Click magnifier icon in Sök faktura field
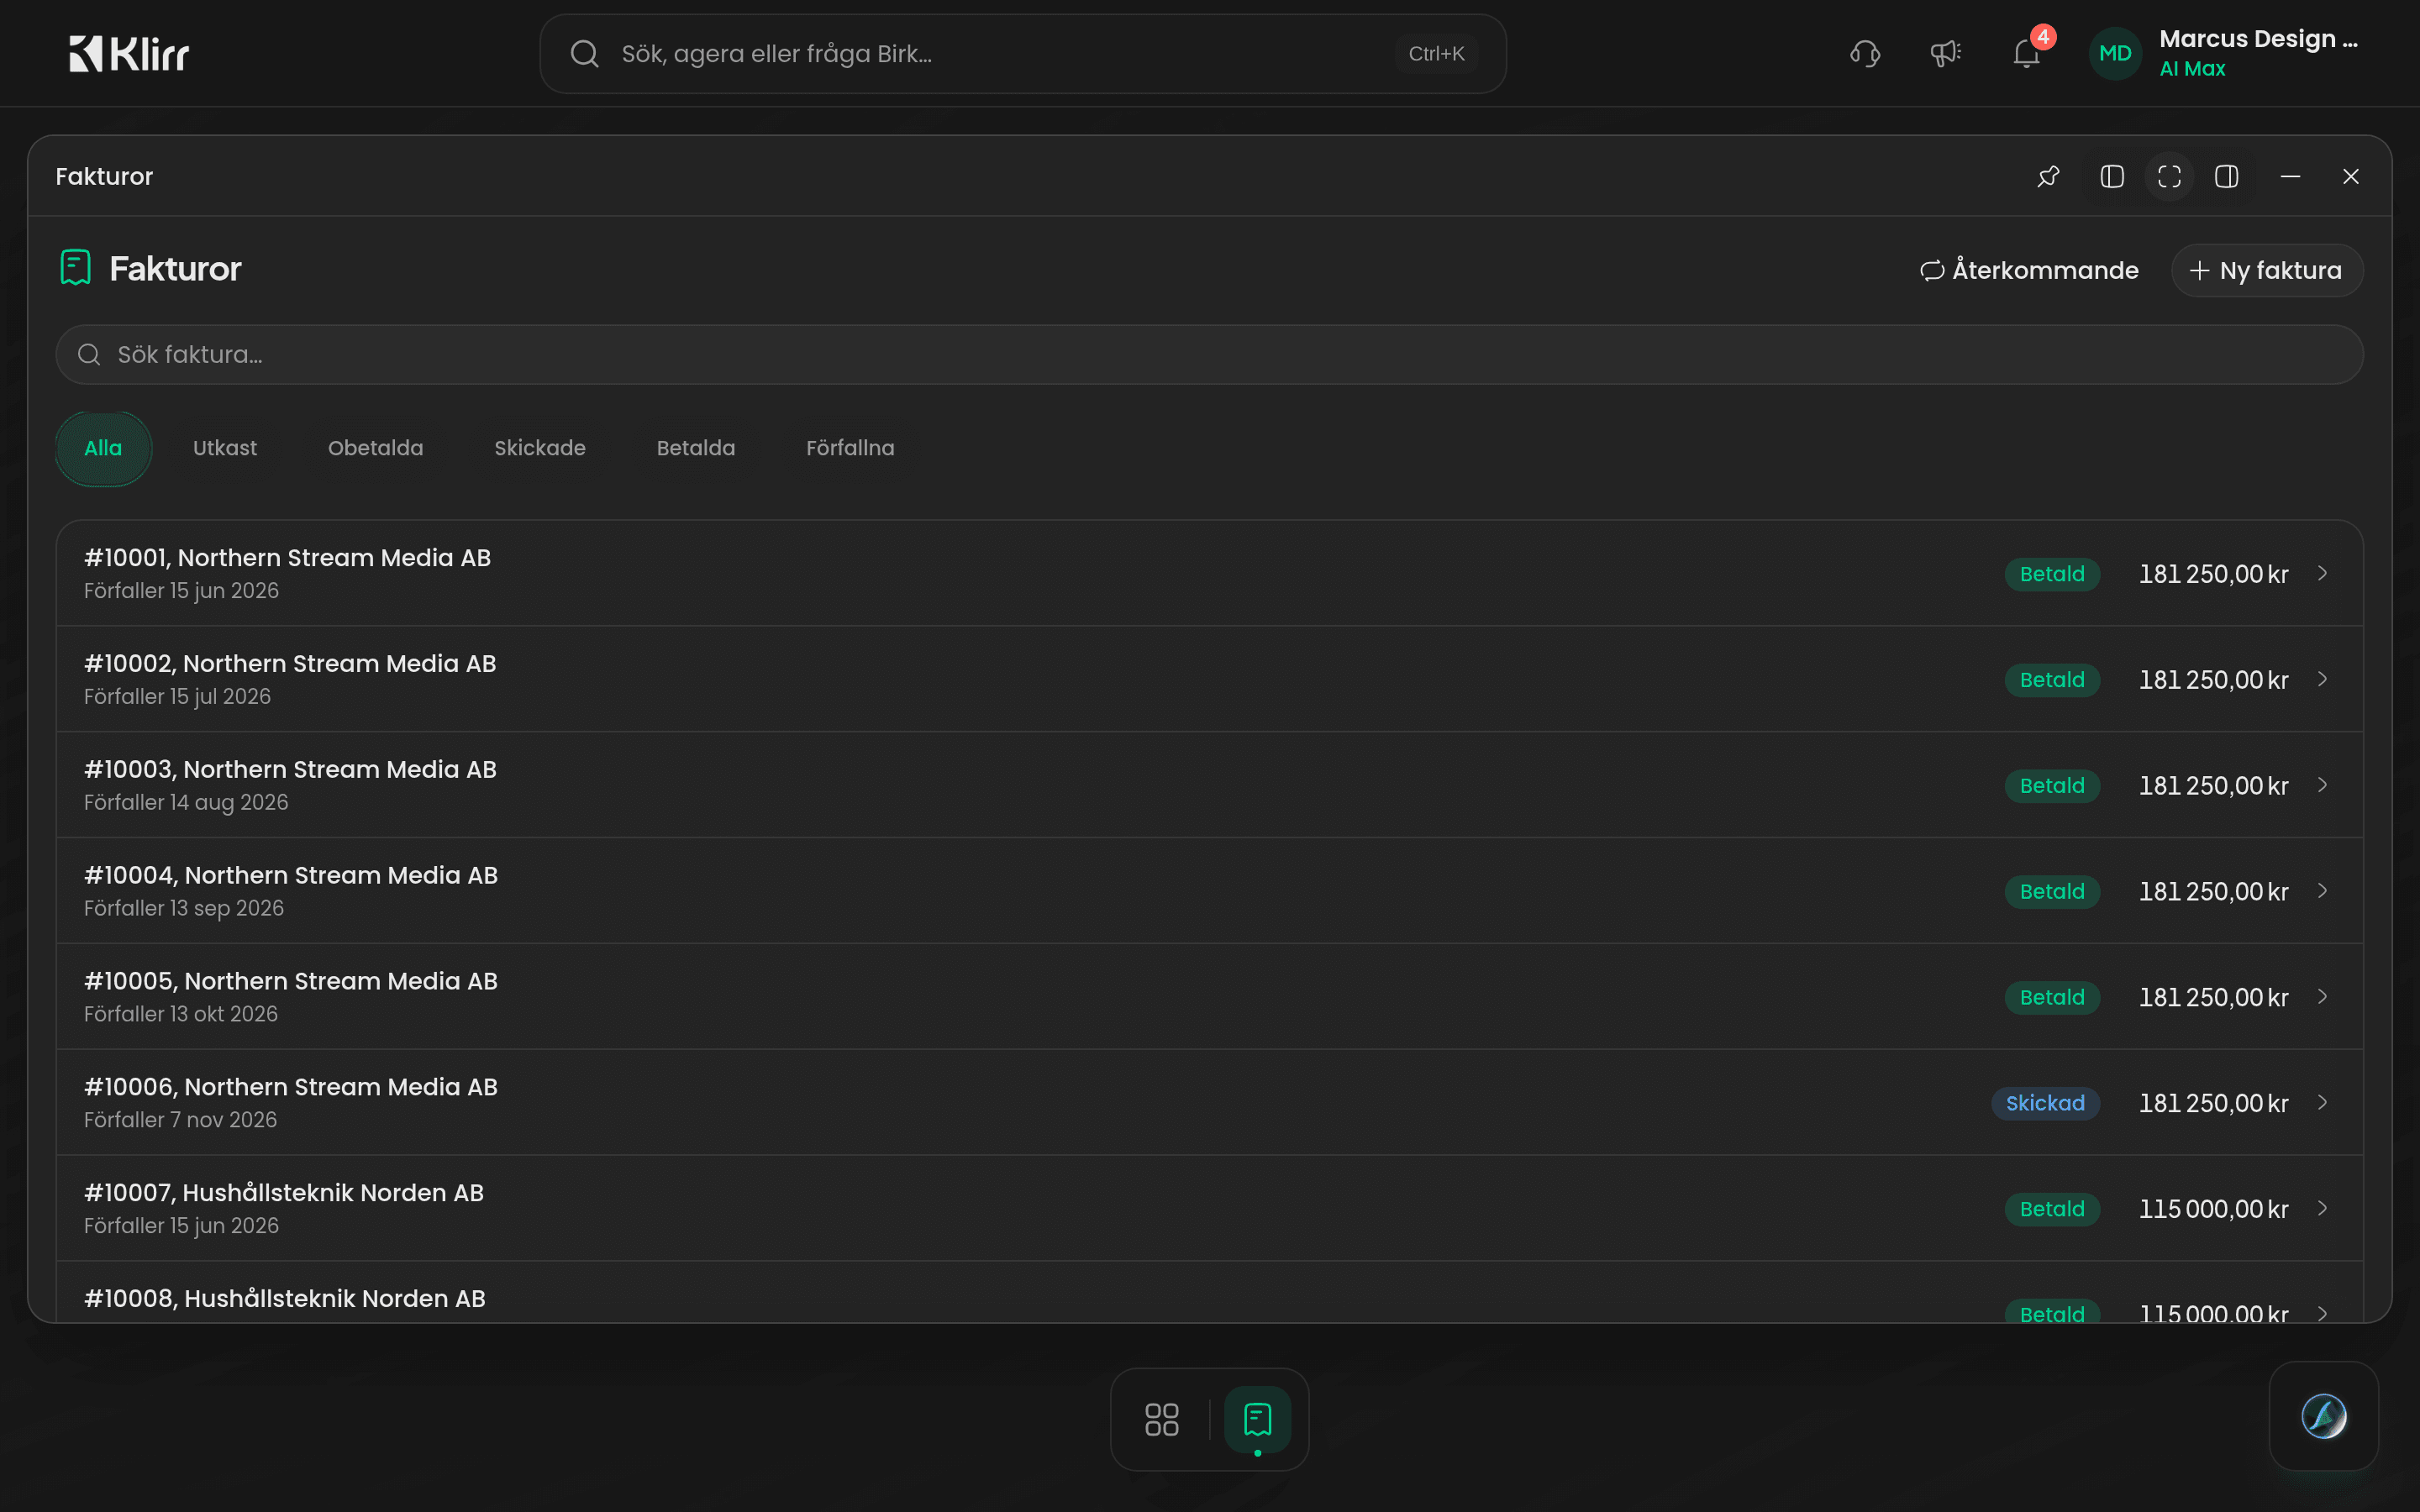The image size is (2420, 1512). pyautogui.click(x=89, y=354)
